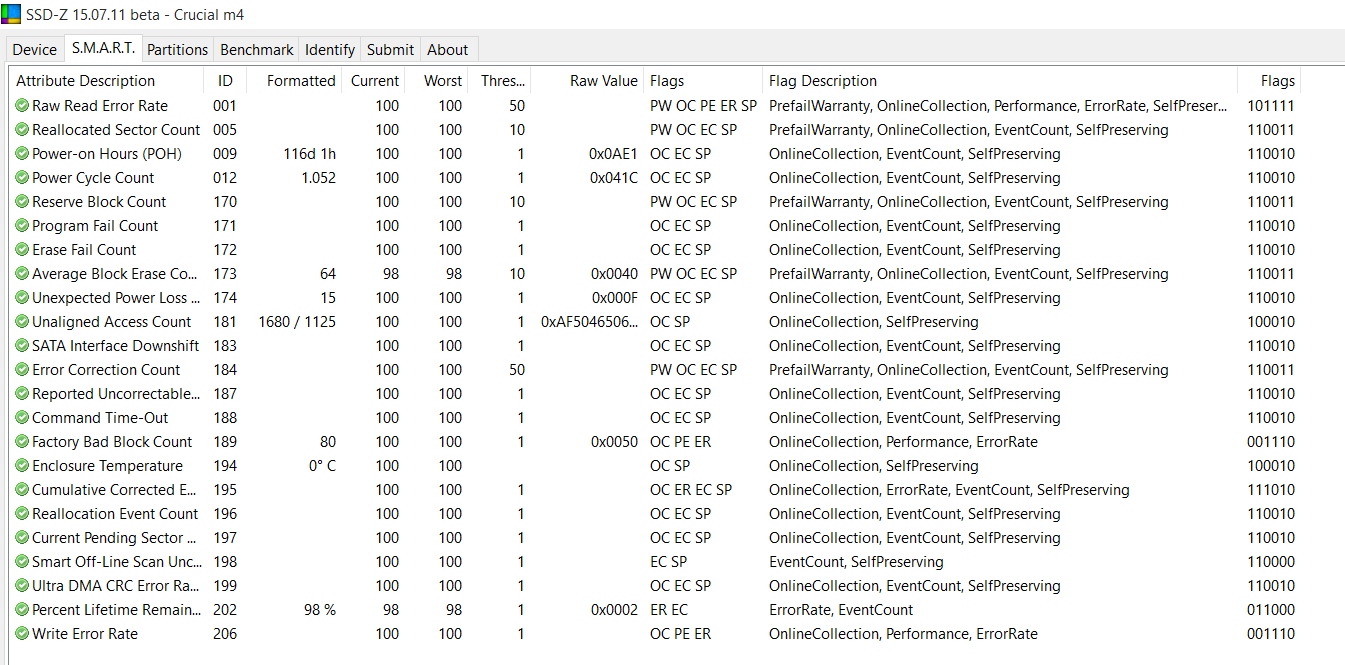The height and width of the screenshot is (665, 1345).
Task: Click green status icon for Command Time-Out
Action: [x=22, y=418]
